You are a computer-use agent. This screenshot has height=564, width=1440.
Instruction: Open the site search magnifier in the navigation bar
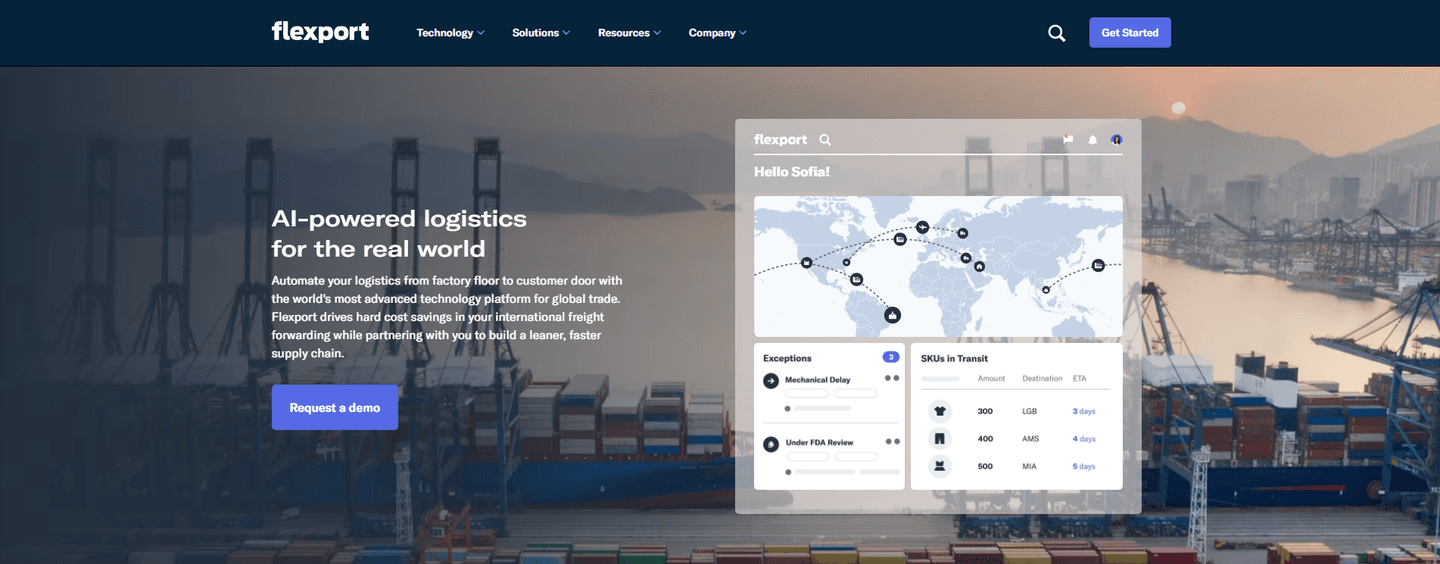pos(1057,33)
